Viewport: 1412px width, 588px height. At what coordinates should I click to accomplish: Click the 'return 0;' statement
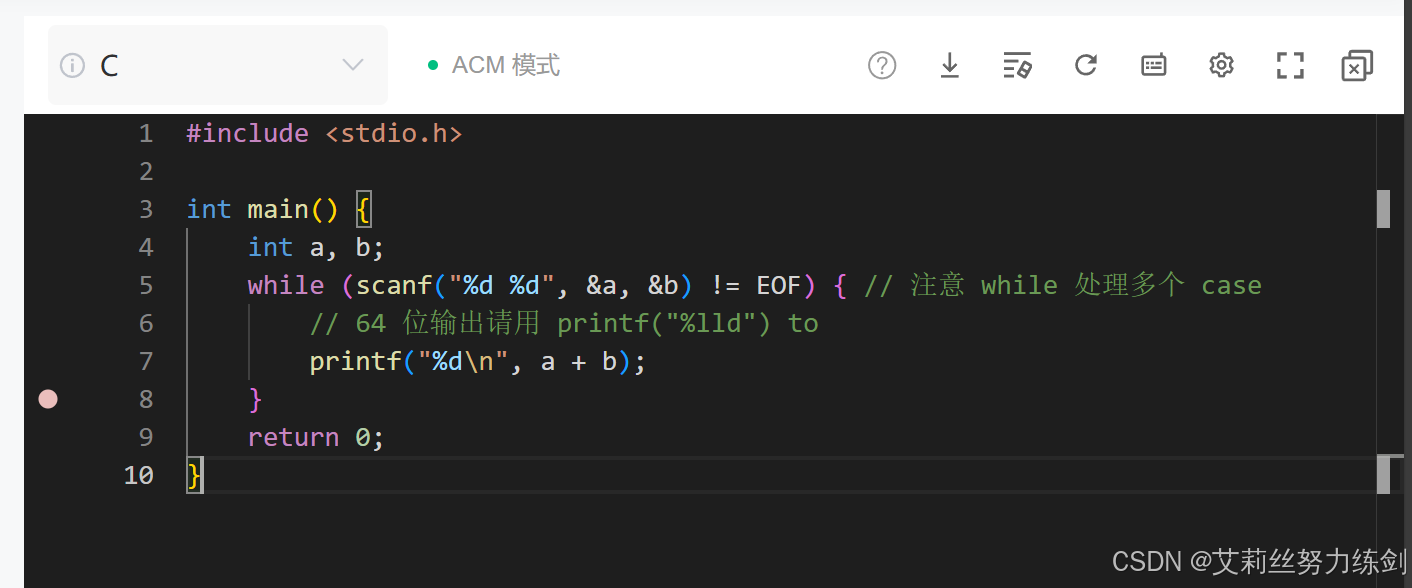coord(316,437)
